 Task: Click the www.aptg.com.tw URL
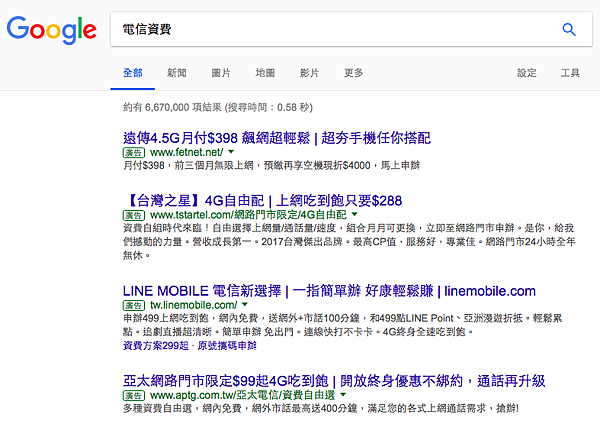242,395
